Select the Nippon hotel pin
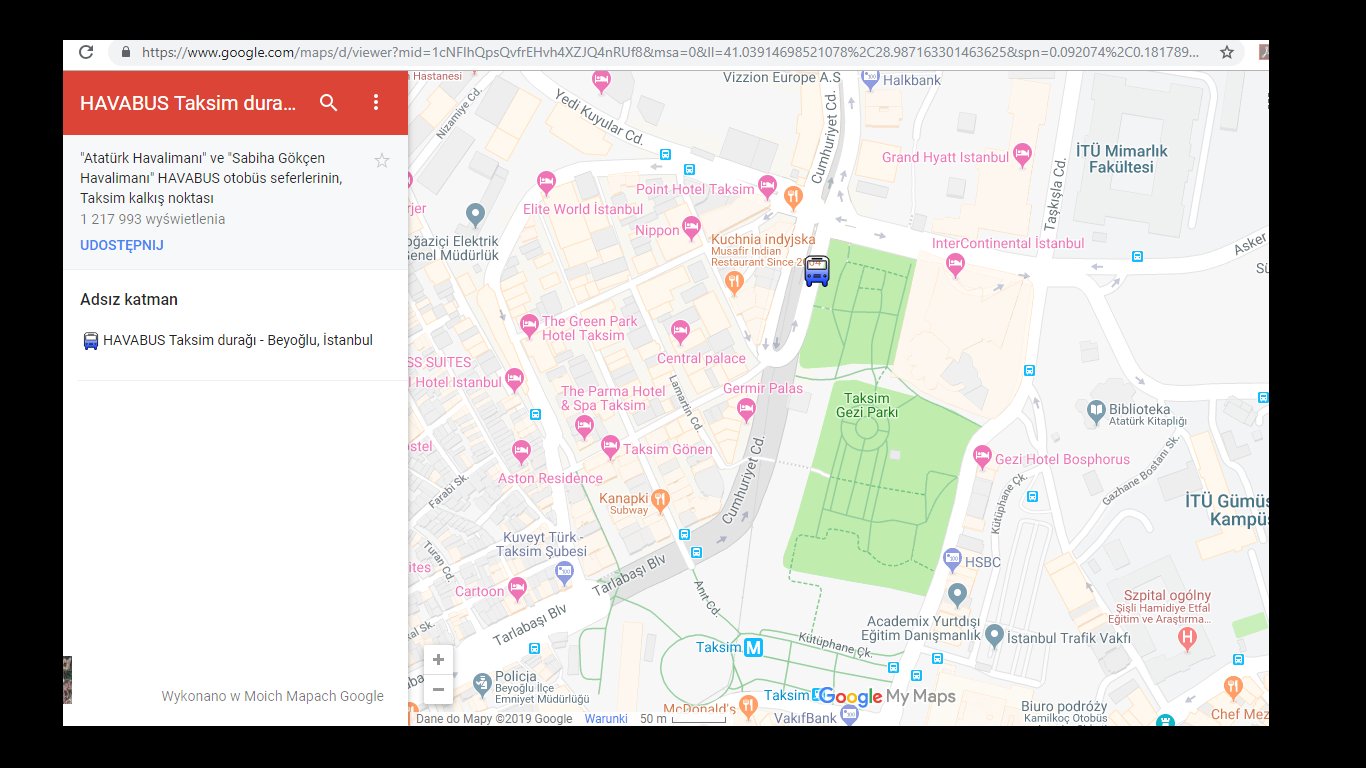Image resolution: width=1366 pixels, height=768 pixels. click(691, 227)
